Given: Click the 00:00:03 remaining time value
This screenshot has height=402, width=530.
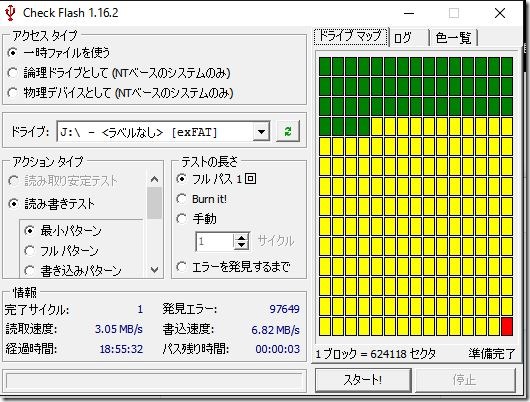Looking at the screenshot, I should click(278, 349).
